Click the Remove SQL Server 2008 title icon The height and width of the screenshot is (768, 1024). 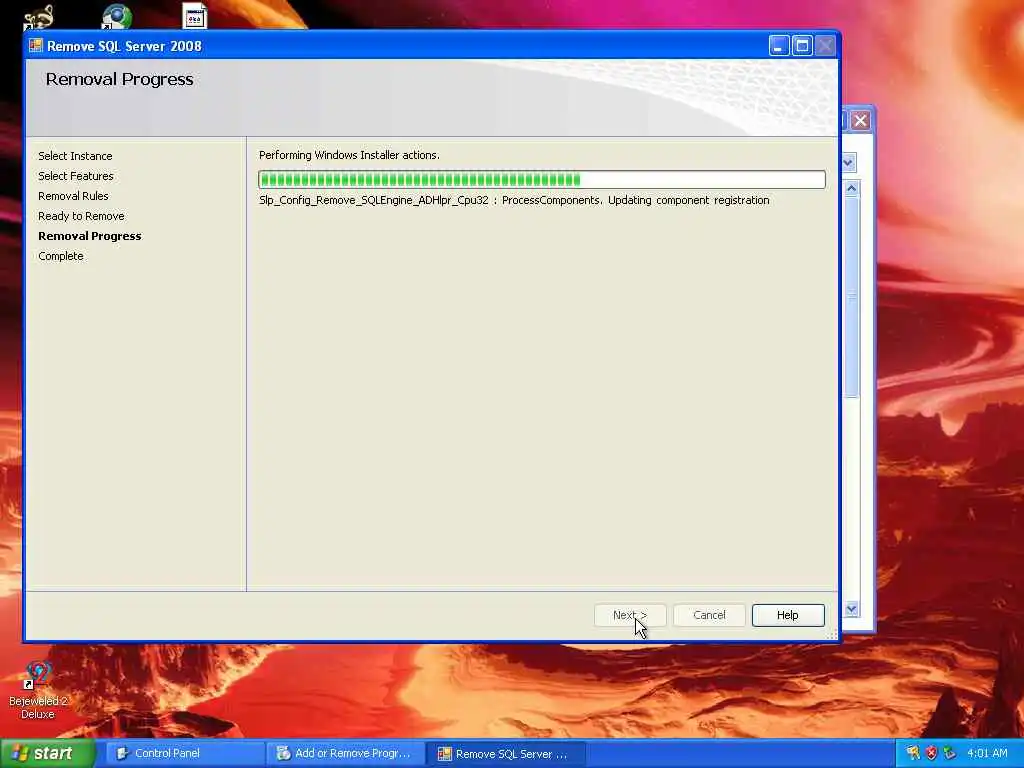pos(36,46)
